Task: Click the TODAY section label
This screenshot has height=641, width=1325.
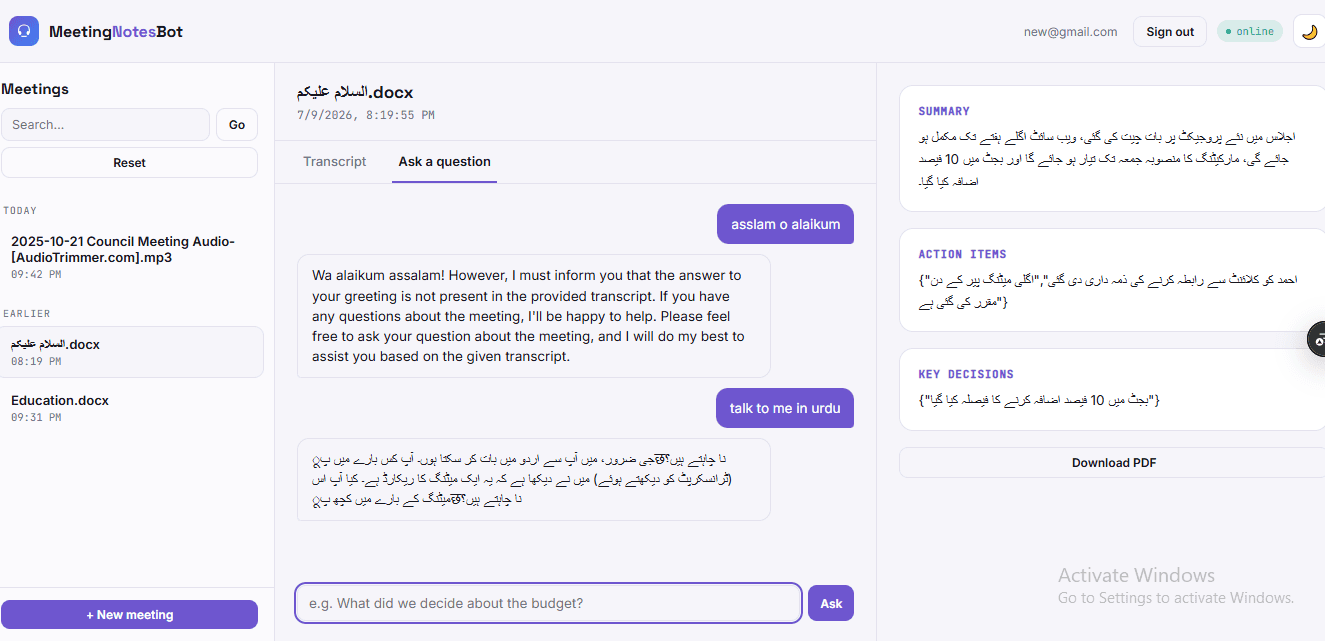Action: [20, 211]
